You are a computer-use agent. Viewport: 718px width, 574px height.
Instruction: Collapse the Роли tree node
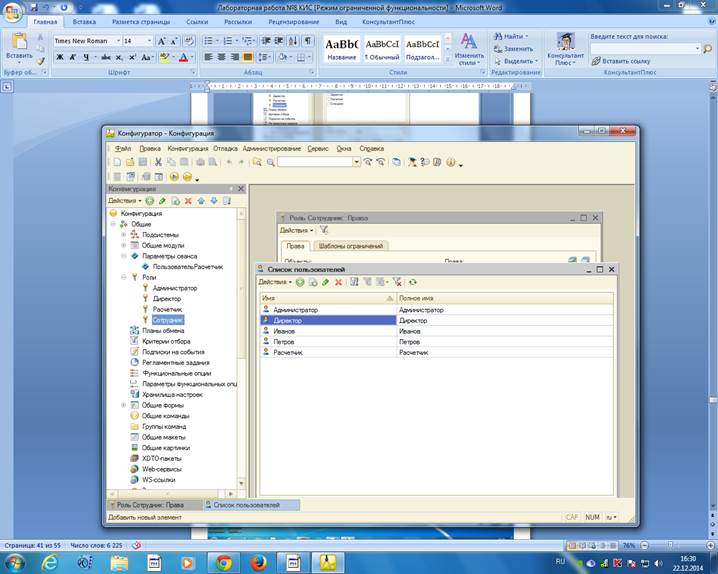(124, 277)
